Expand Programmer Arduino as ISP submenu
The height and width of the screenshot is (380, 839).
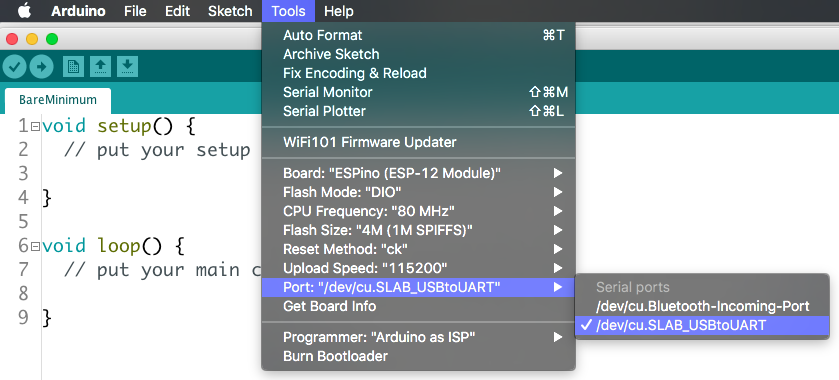[418, 337]
